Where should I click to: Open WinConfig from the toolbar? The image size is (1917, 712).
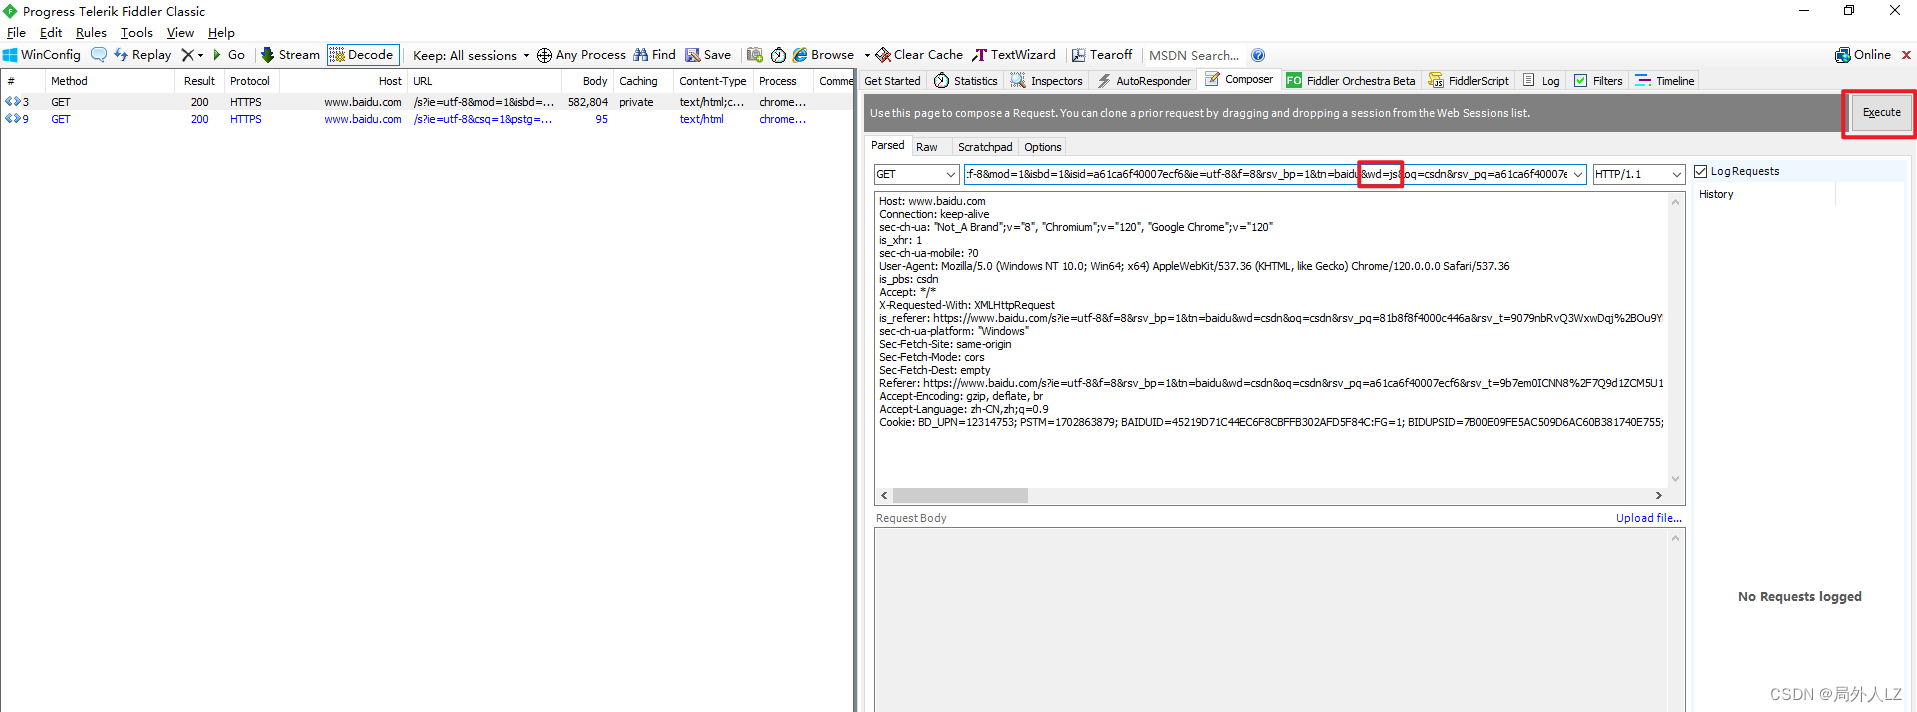42,55
